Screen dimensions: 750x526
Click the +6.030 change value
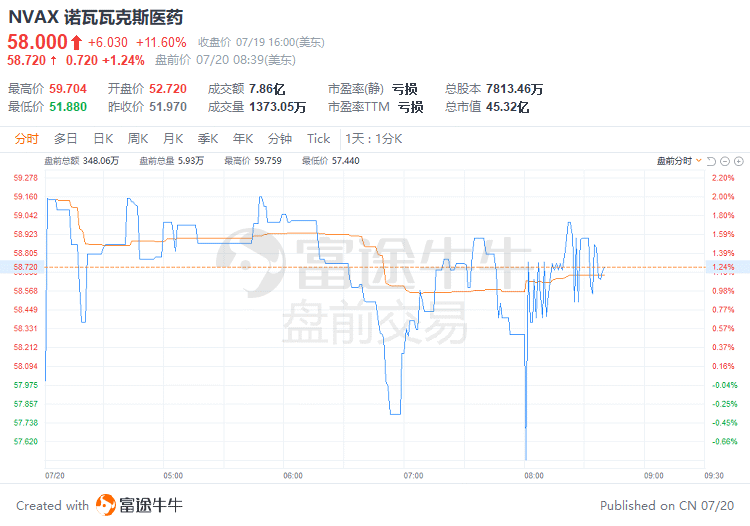point(108,43)
